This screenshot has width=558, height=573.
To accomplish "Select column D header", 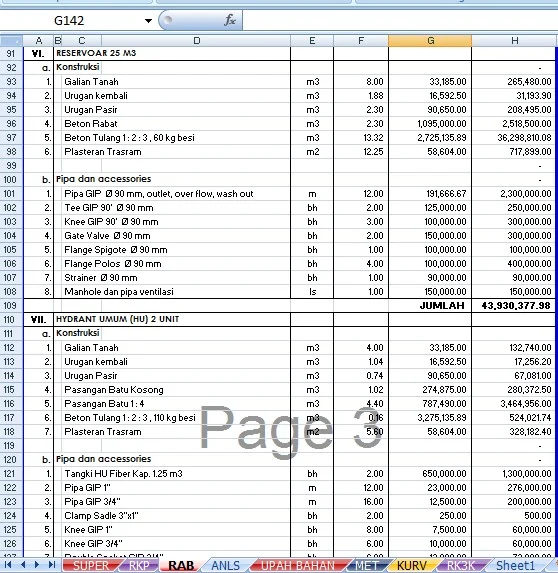I will (196, 41).
